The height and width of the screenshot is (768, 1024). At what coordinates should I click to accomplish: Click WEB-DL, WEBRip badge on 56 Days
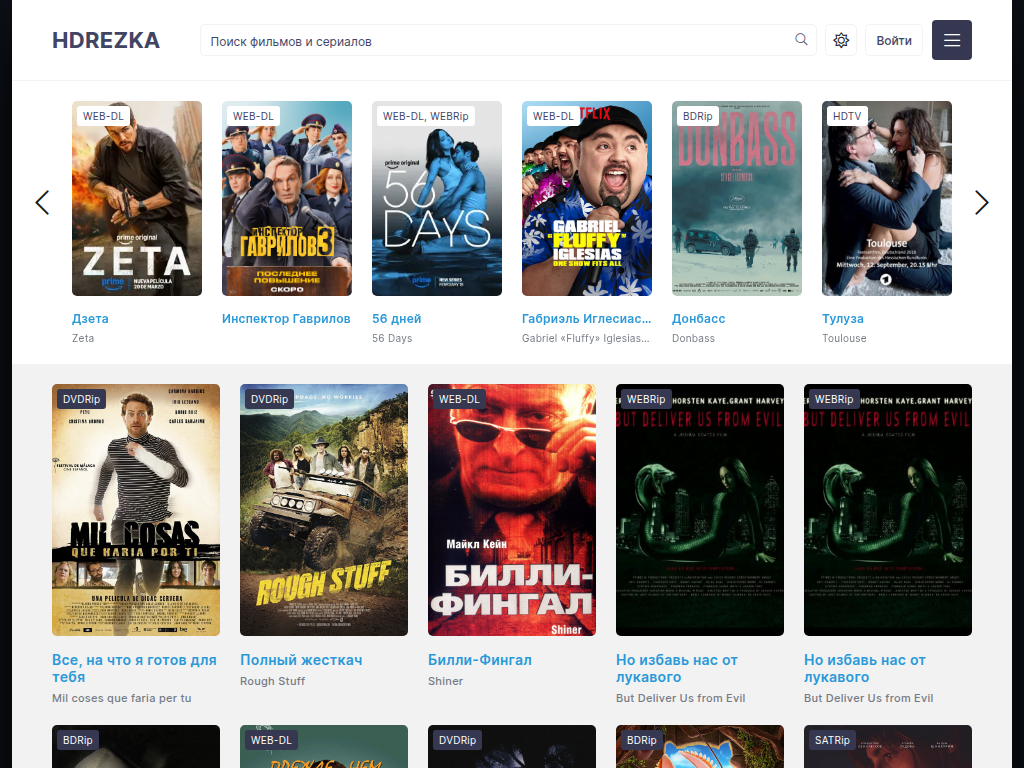(x=426, y=116)
